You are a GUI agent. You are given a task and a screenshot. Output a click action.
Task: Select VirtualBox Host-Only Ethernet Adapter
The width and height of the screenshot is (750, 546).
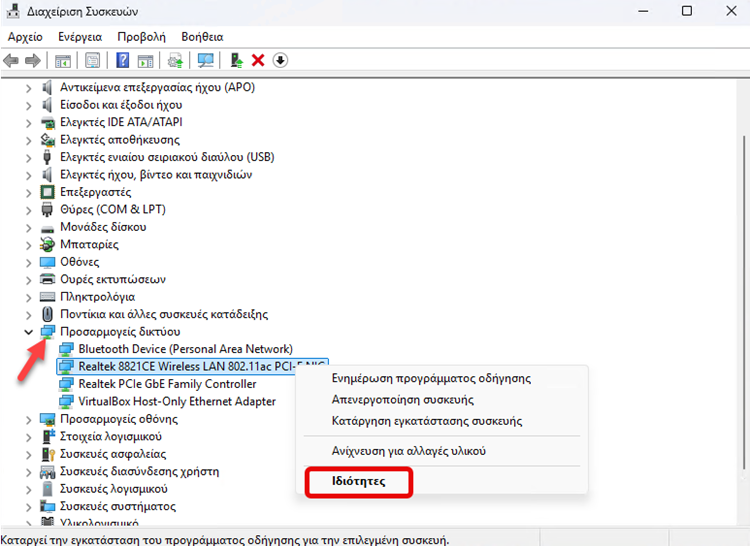(x=177, y=401)
